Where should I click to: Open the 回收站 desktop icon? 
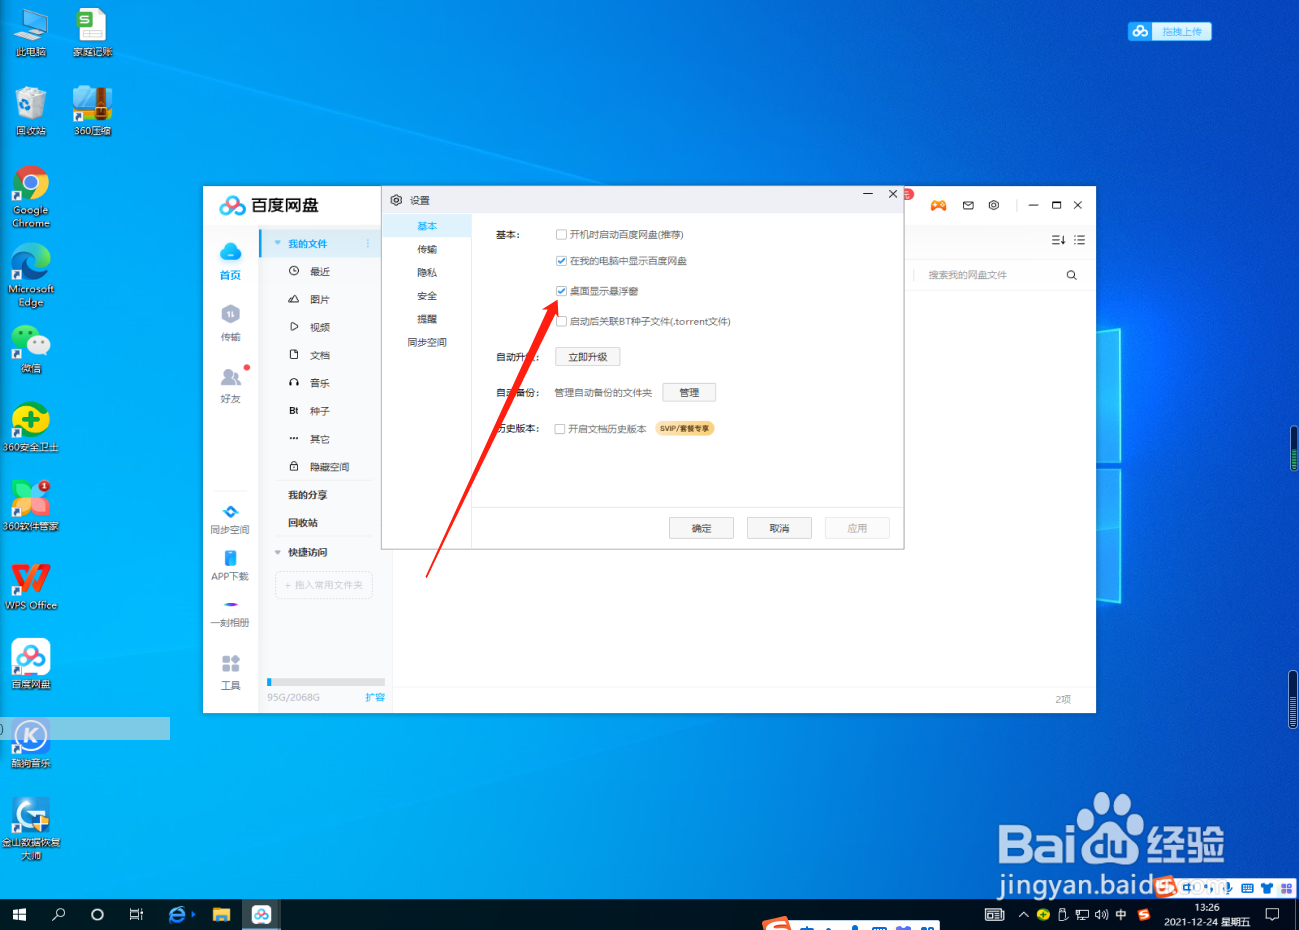coord(31,111)
